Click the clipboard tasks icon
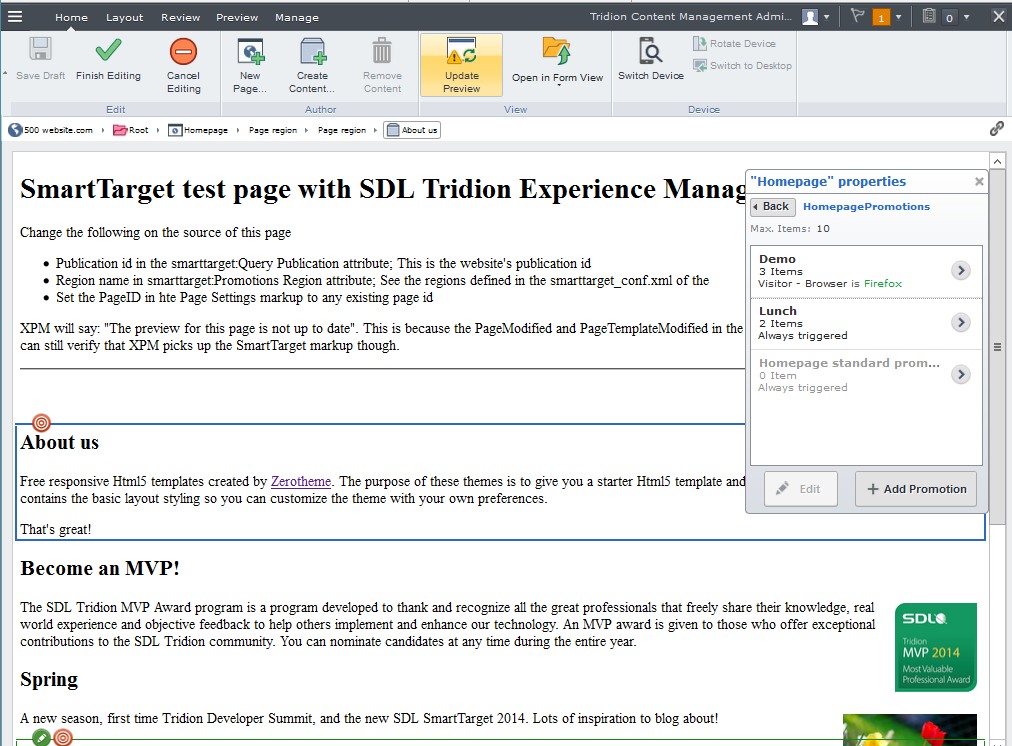Screen dimensions: 1012x746 tap(929, 16)
